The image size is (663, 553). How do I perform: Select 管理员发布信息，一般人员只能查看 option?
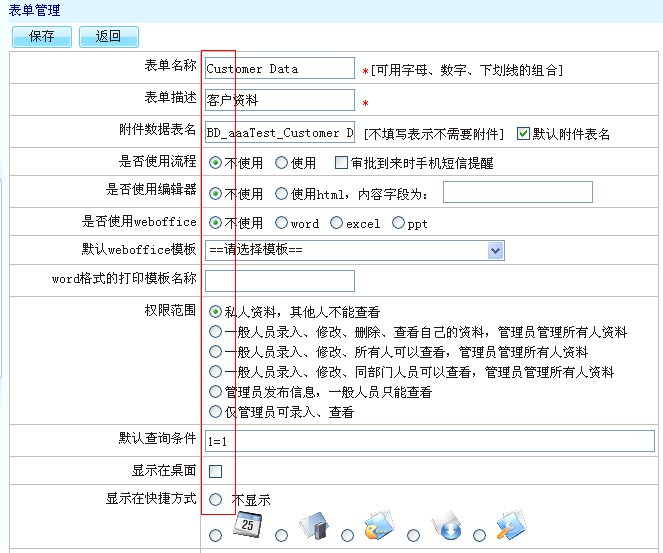pos(216,392)
